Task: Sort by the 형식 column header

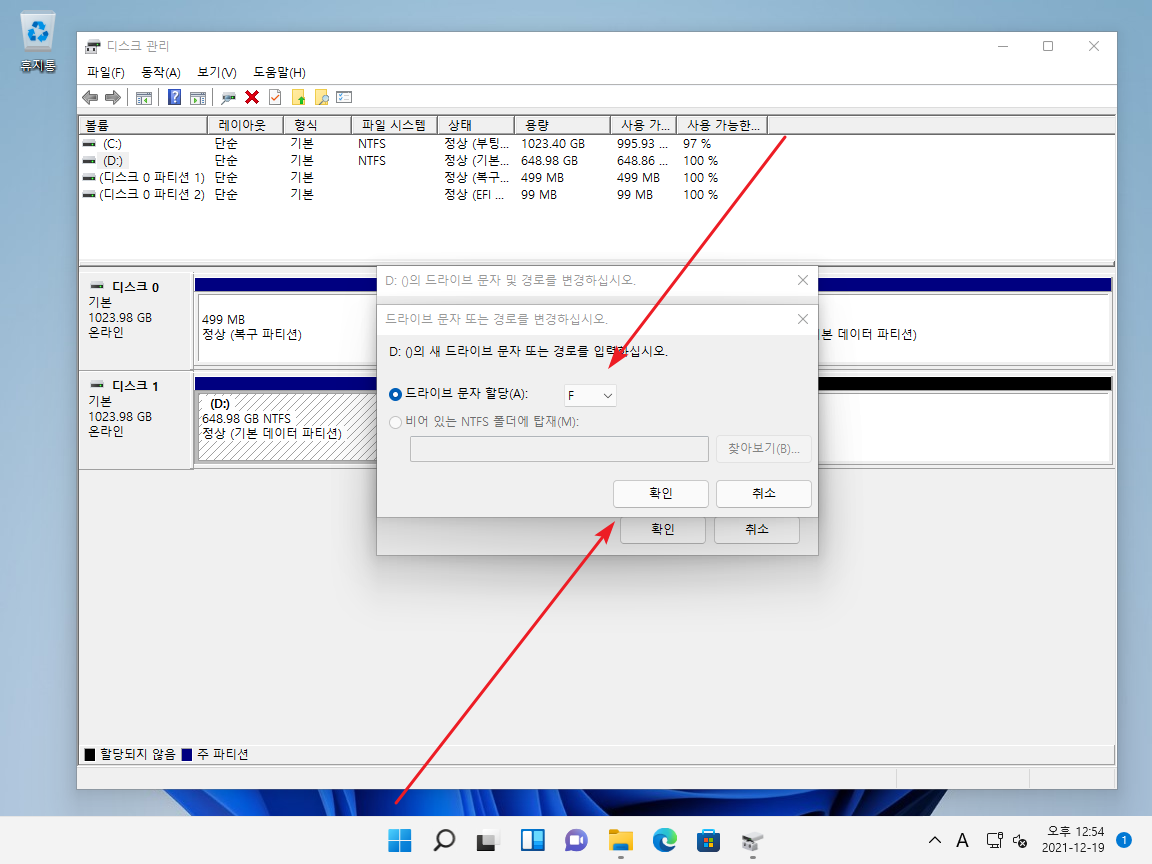Action: coord(317,126)
